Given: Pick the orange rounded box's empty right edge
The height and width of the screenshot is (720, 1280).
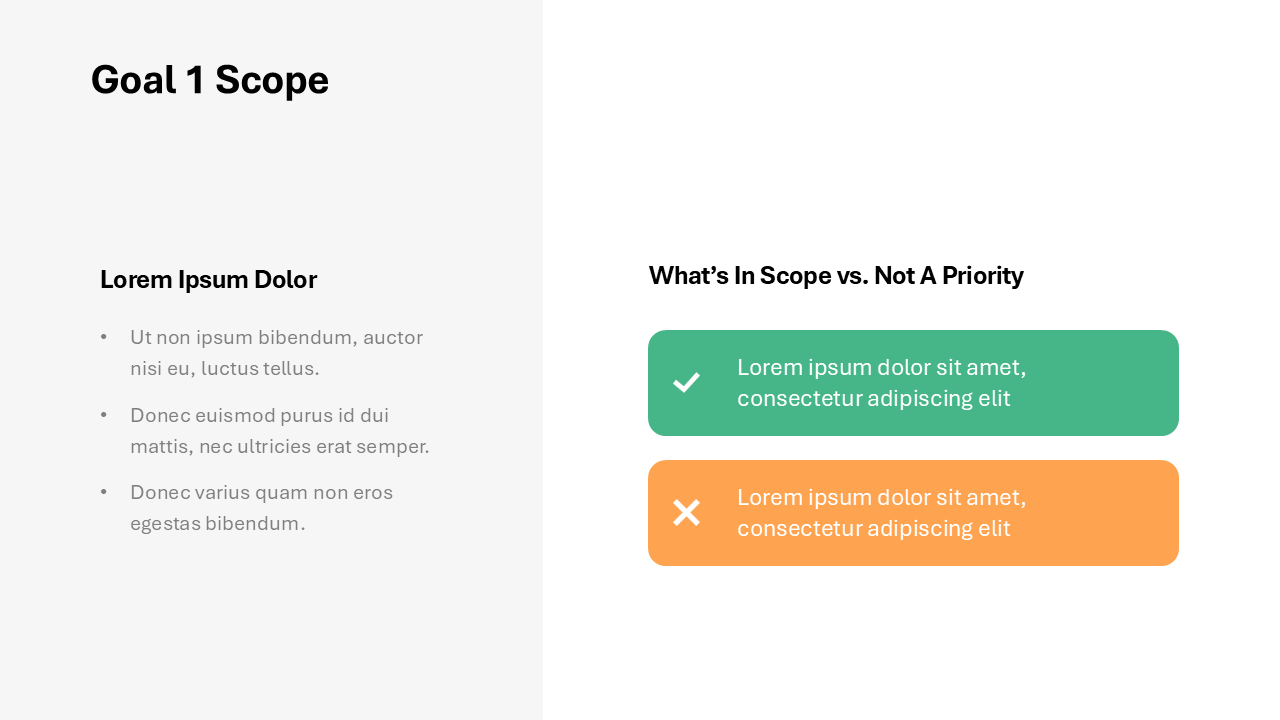Looking at the screenshot, I should [x=1120, y=513].
